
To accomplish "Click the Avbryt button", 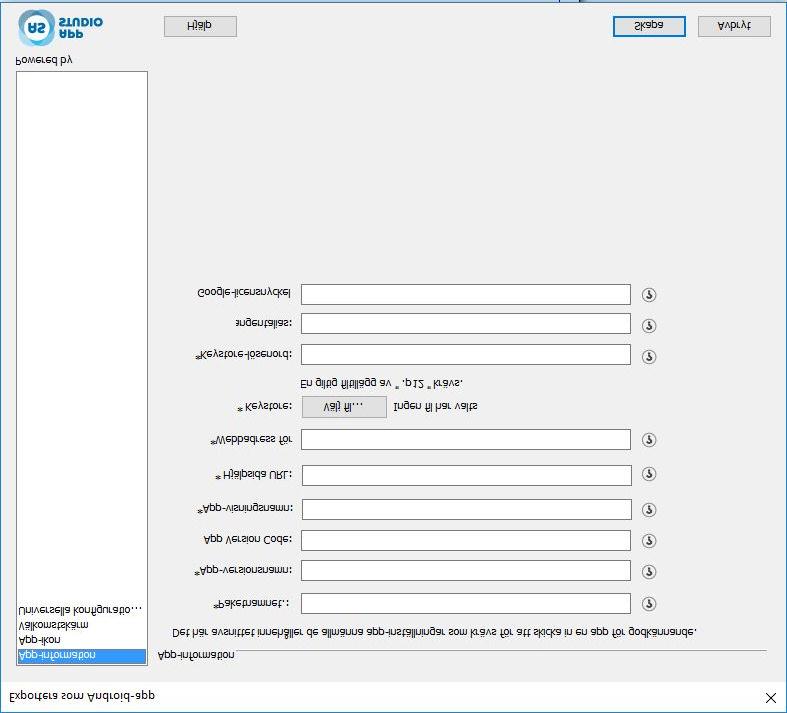I will click(734, 26).
